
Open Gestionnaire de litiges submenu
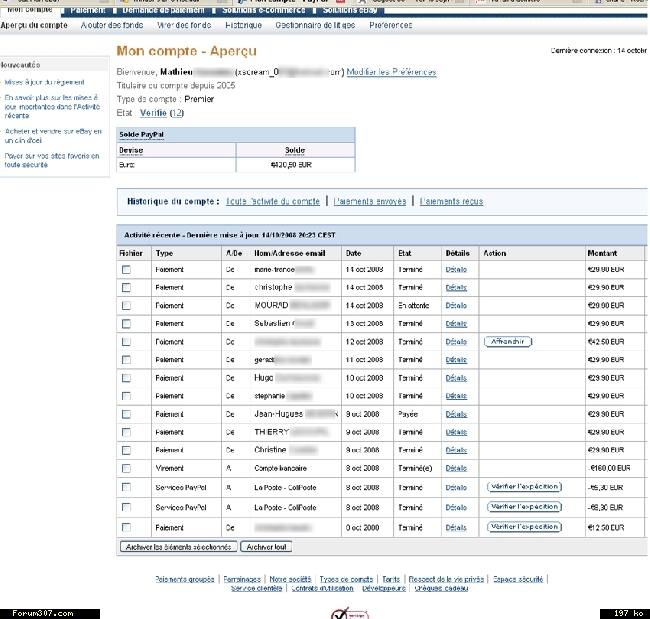click(x=315, y=25)
